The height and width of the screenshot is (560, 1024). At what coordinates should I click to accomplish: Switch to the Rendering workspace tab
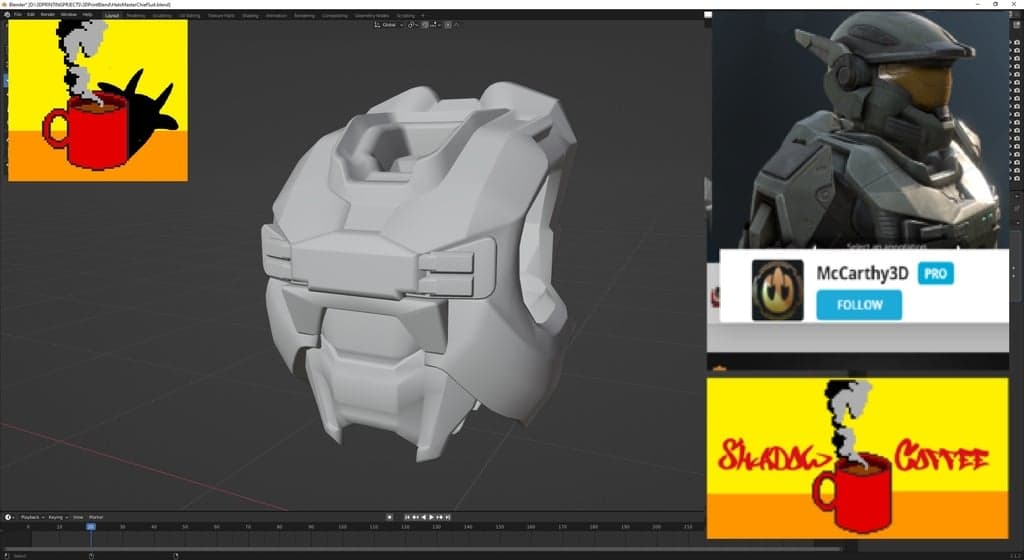point(304,15)
